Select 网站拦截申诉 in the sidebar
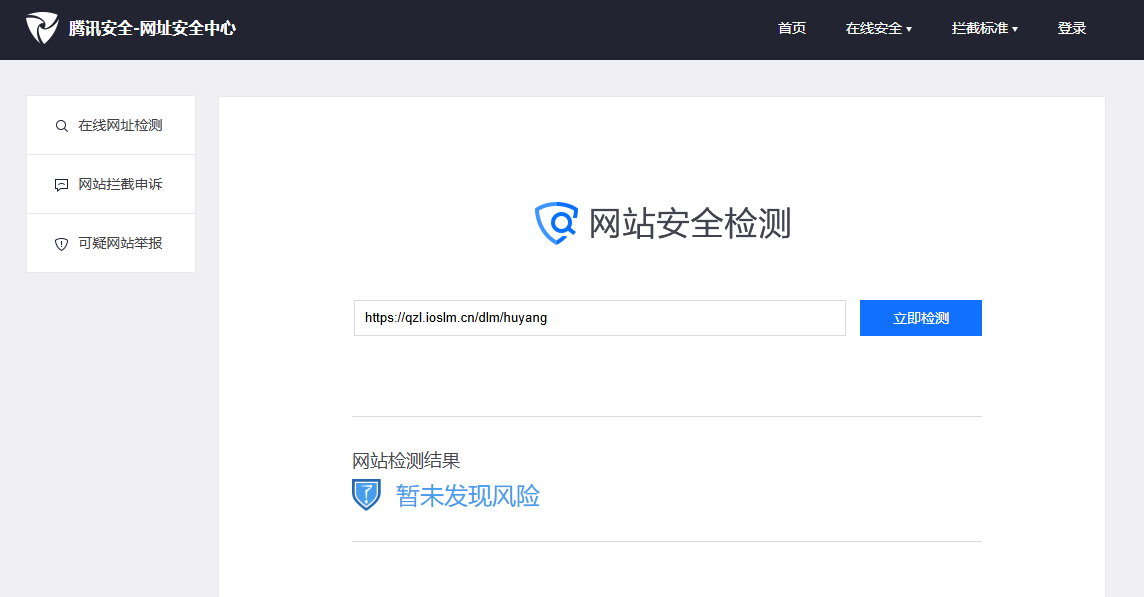This screenshot has width=1144, height=597. (x=111, y=185)
